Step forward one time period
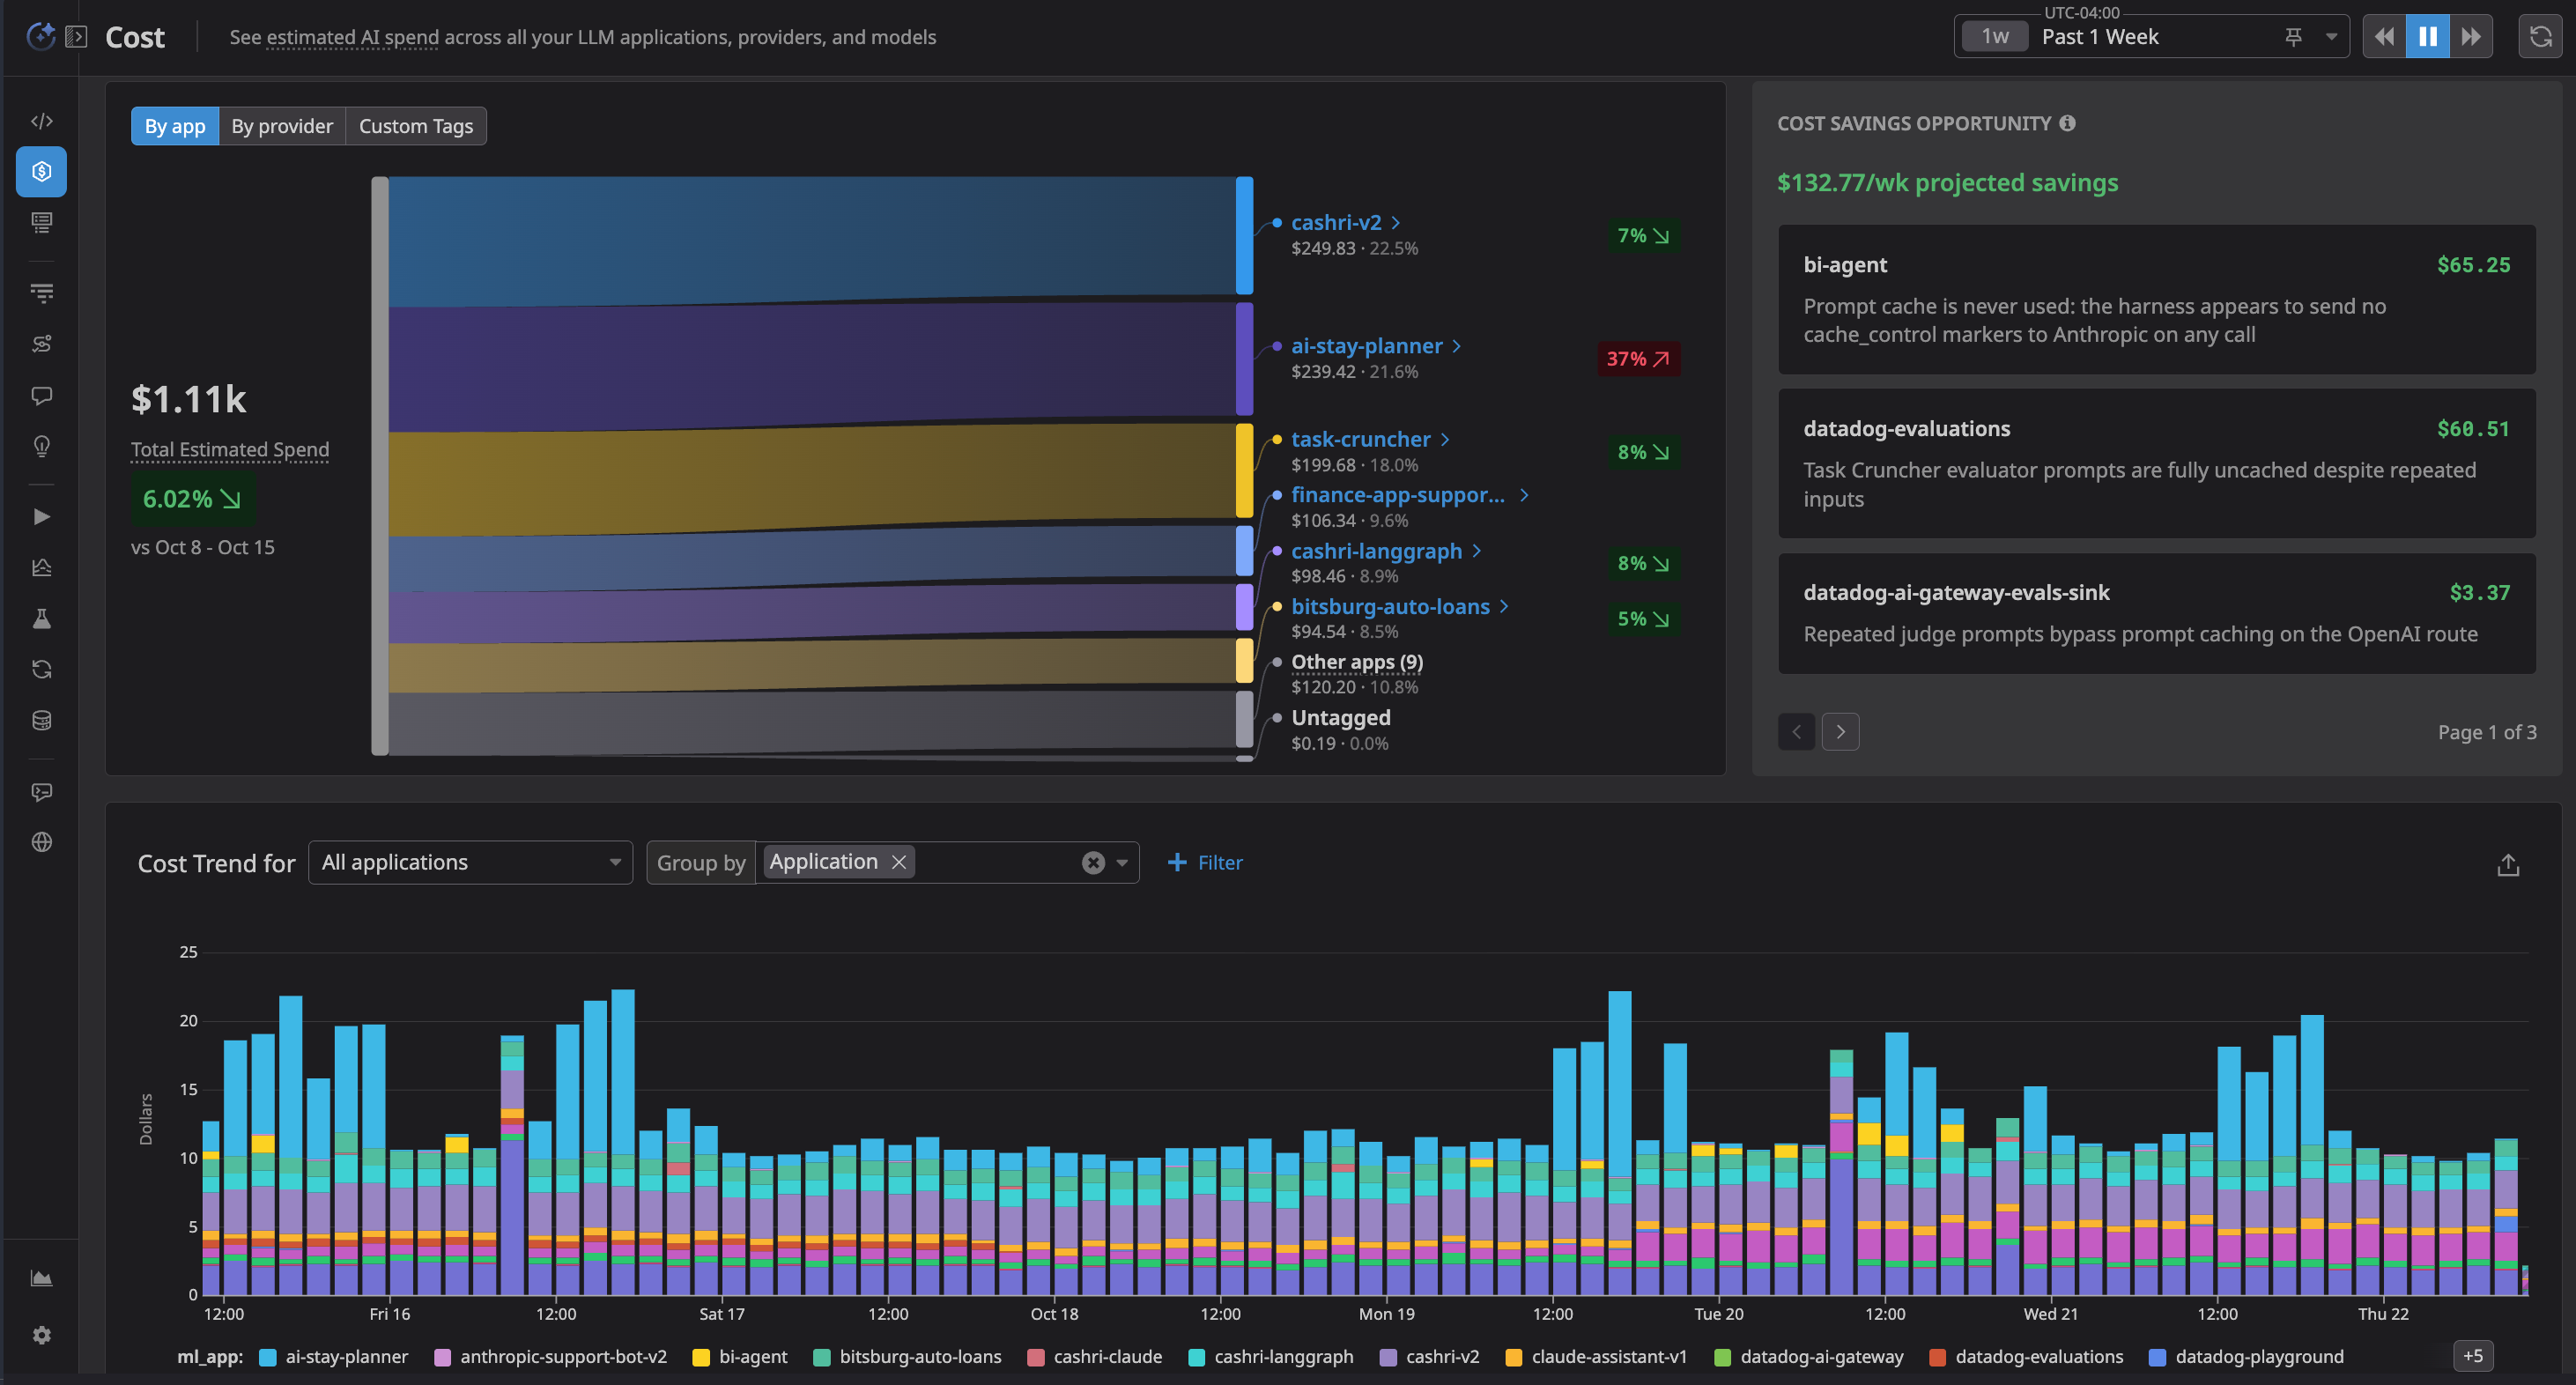 2470,37
